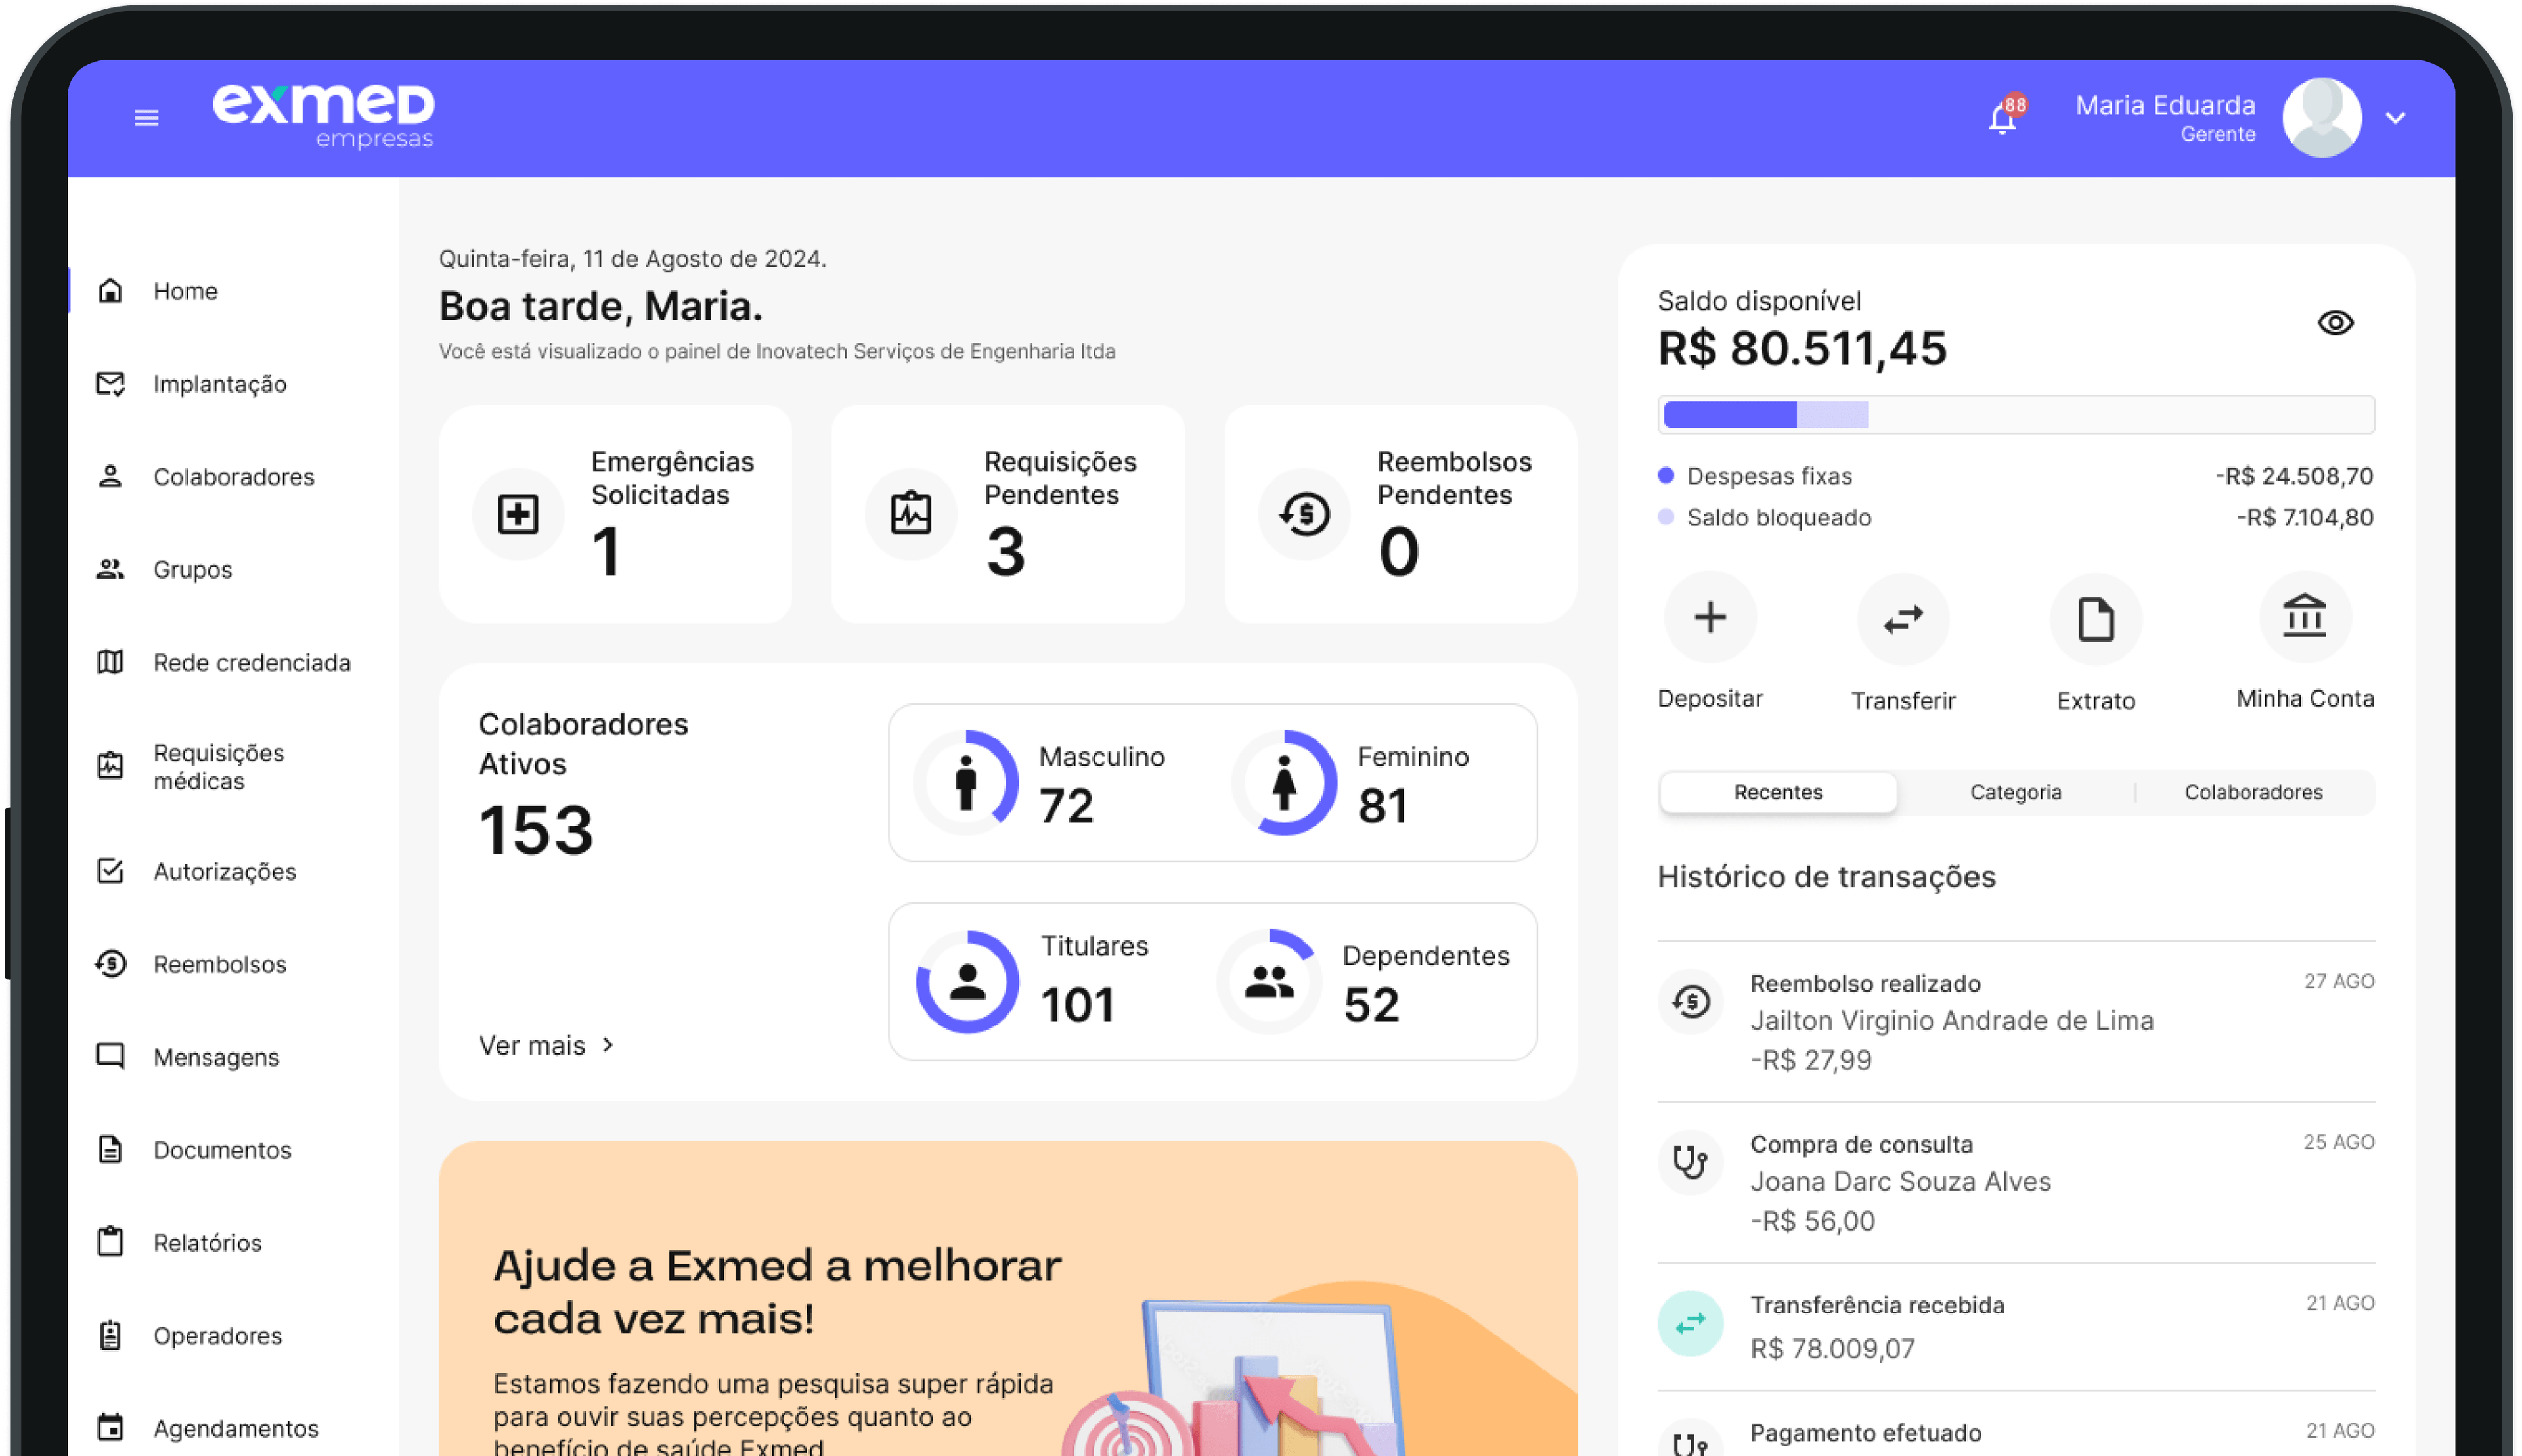Screen dimensions: 2522x1456
Task: Click the Grupos people icon
Action: 110,570
